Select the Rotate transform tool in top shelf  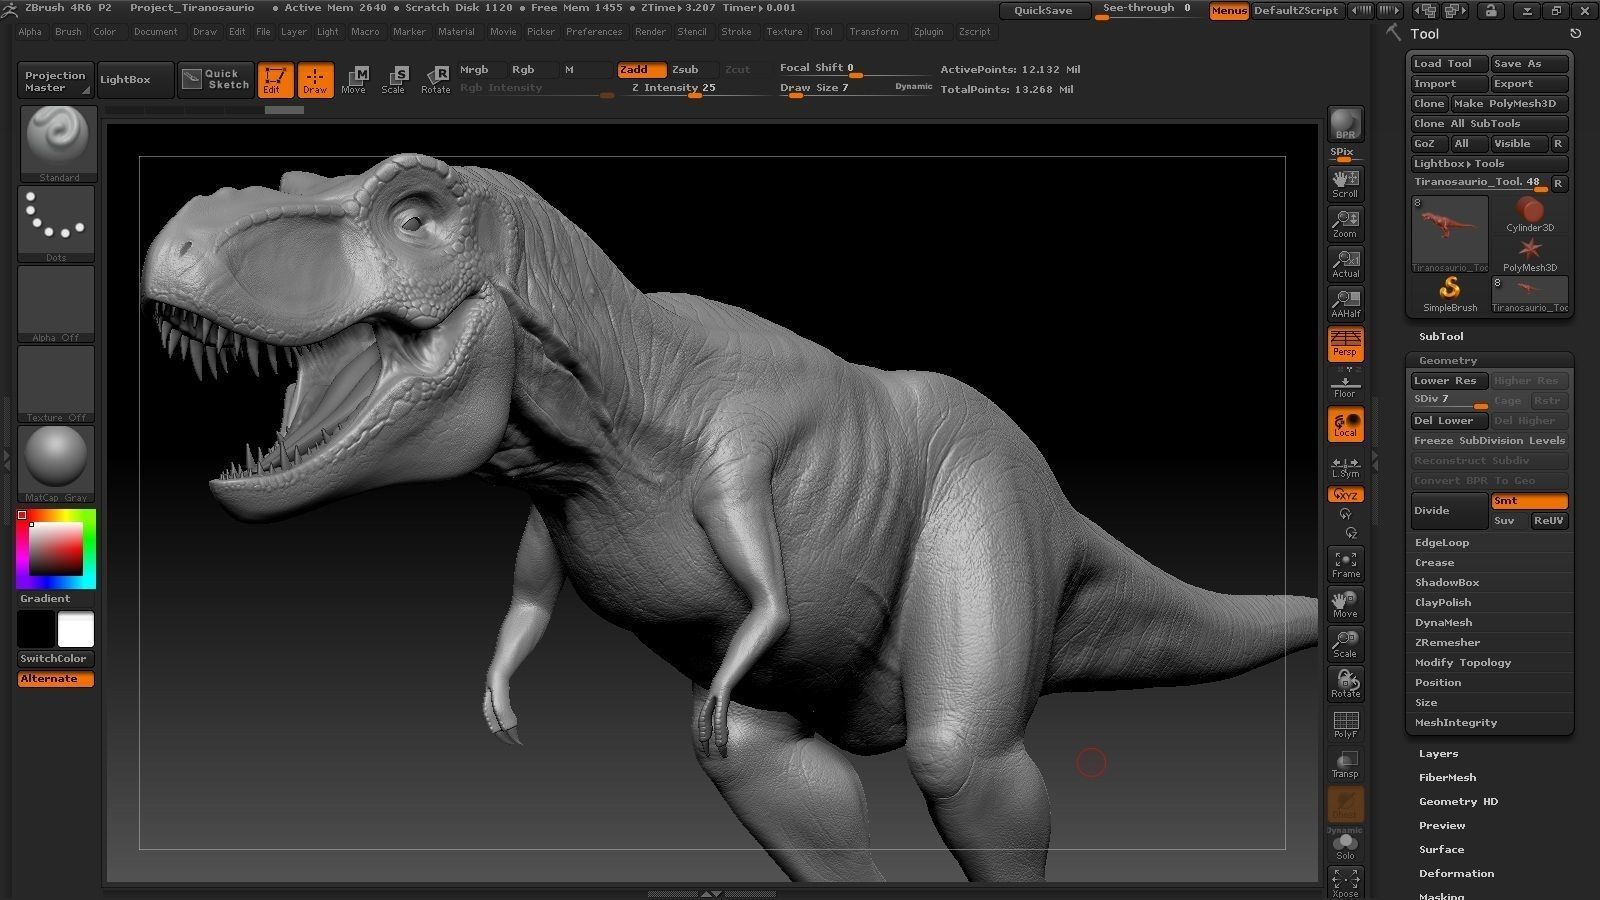436,80
